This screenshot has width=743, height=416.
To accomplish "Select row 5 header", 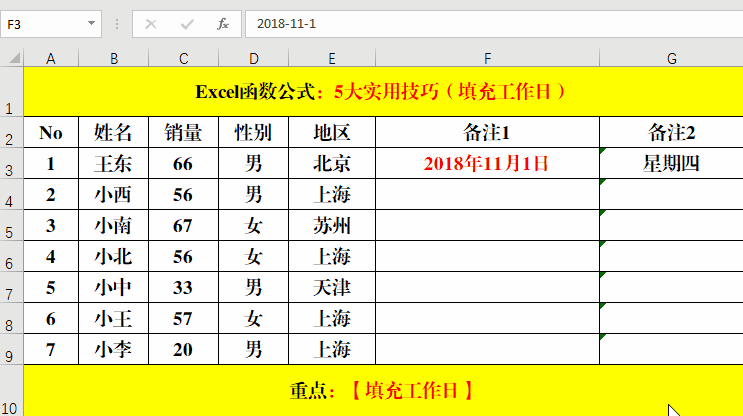I will tap(12, 225).
